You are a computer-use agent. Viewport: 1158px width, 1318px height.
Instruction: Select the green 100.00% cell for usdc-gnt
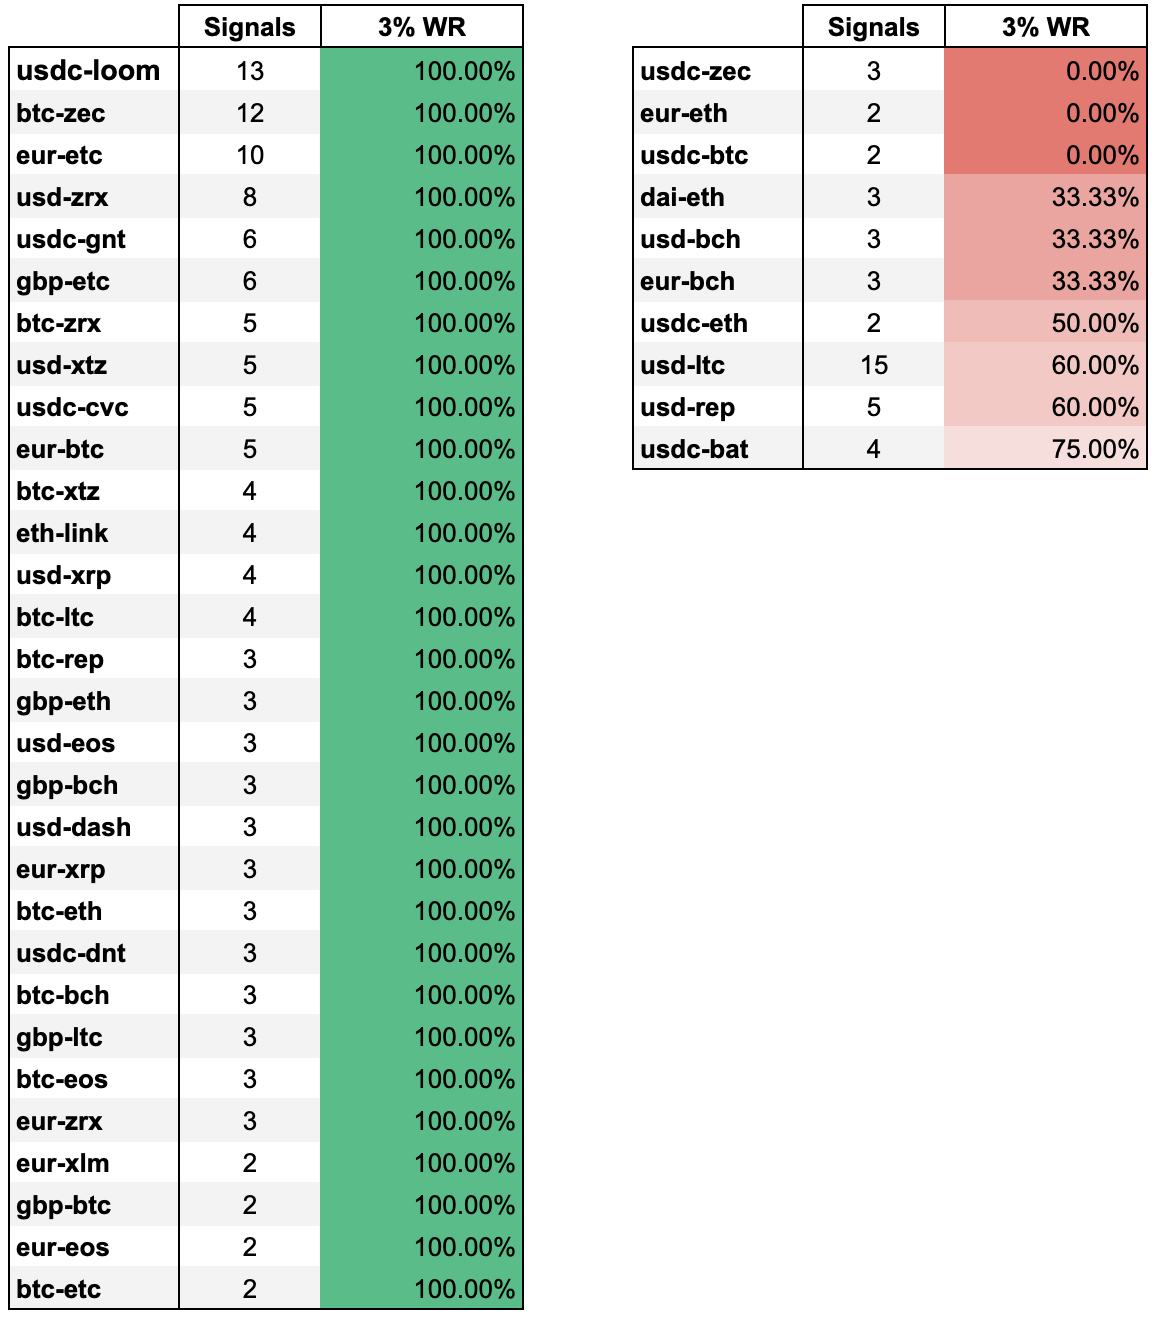421,239
